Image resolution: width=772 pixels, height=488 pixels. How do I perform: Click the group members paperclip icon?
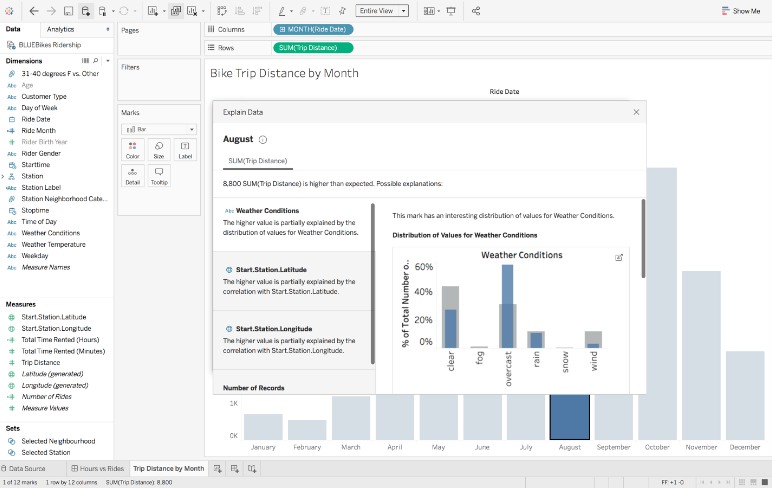tap(303, 11)
